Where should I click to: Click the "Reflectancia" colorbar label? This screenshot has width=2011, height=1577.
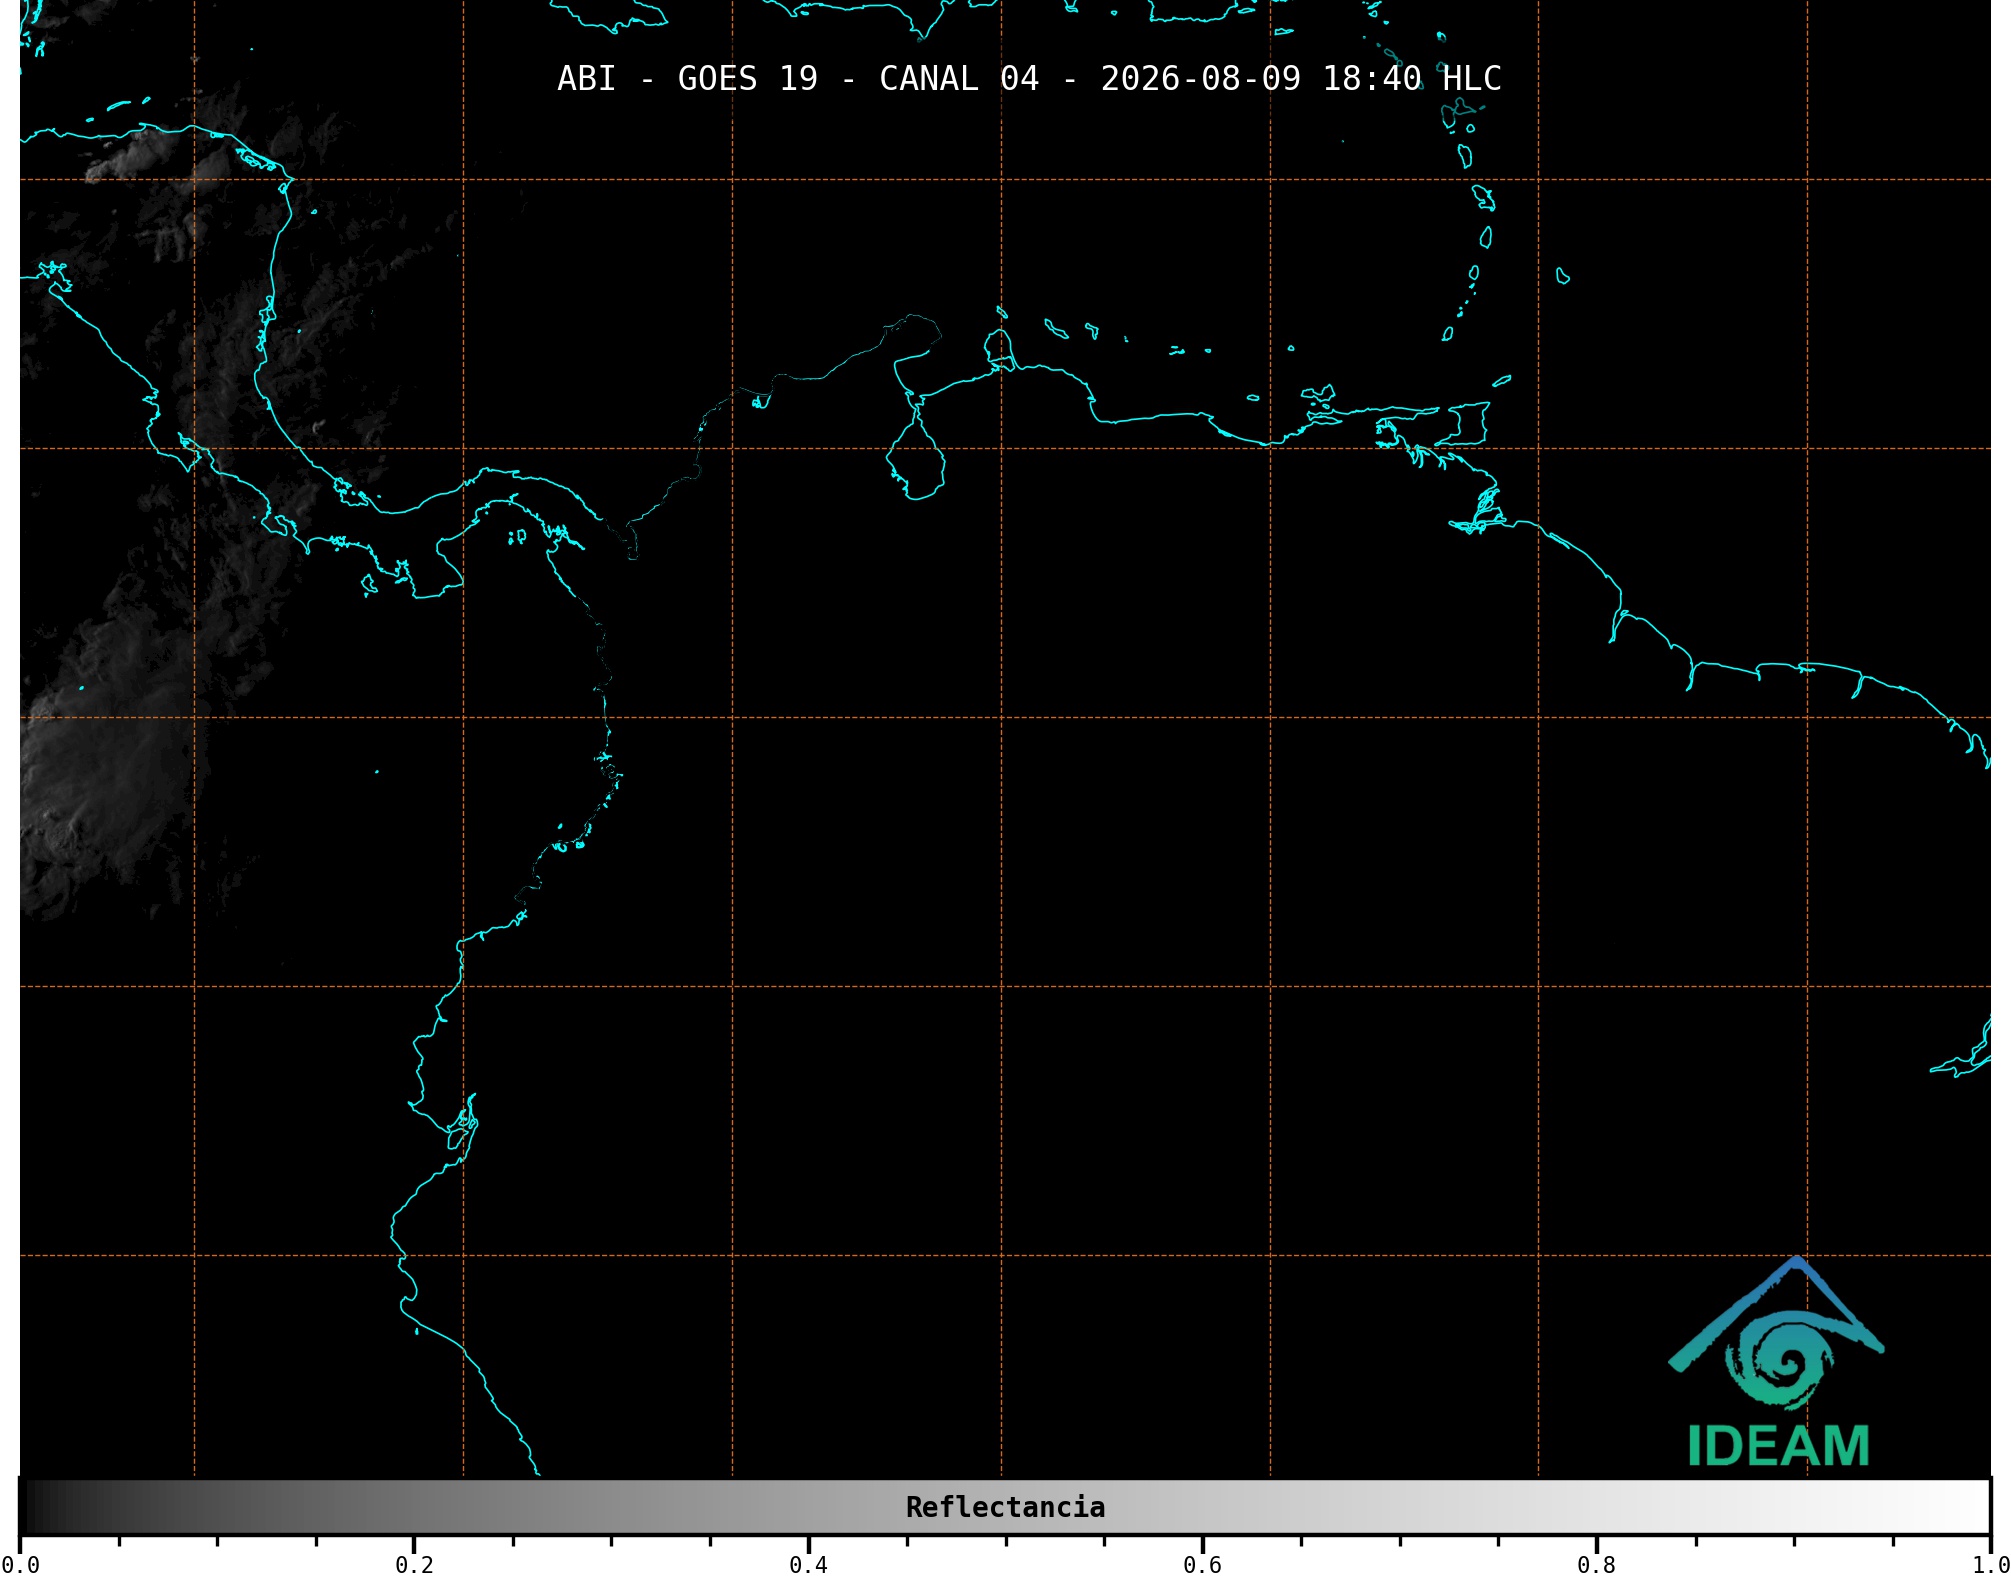pyautogui.click(x=1005, y=1507)
